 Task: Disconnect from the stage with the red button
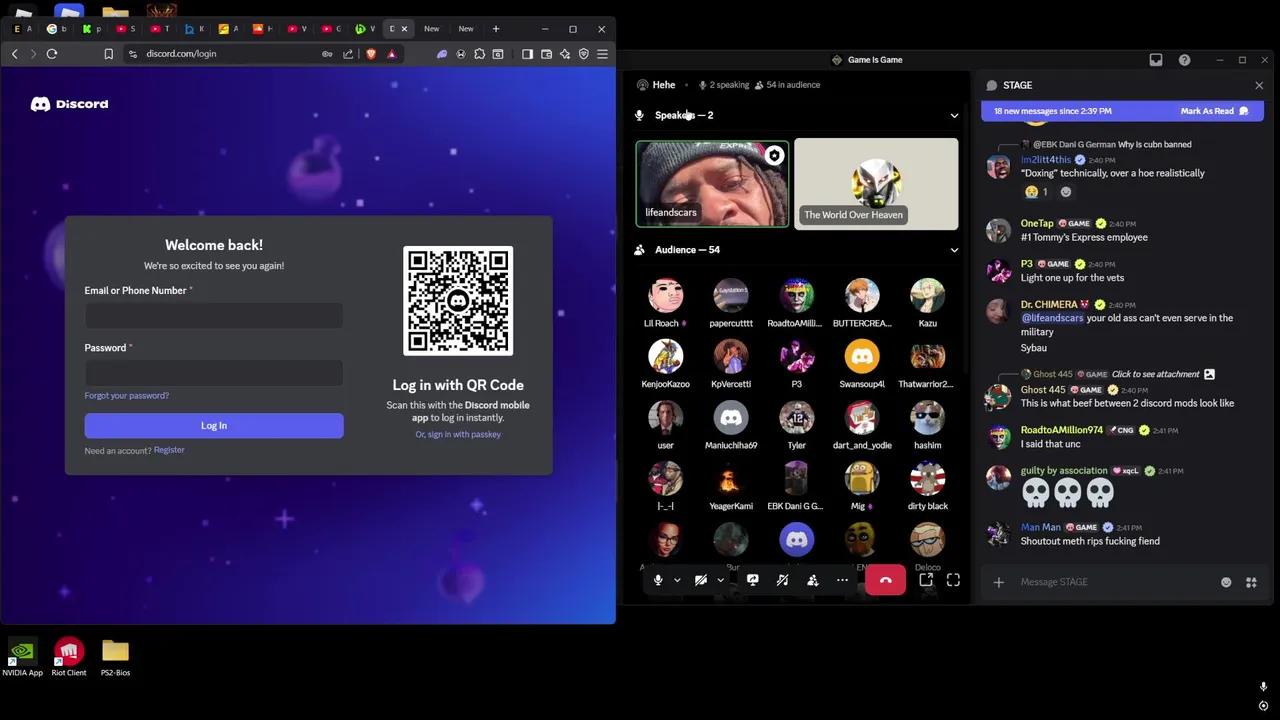point(885,580)
